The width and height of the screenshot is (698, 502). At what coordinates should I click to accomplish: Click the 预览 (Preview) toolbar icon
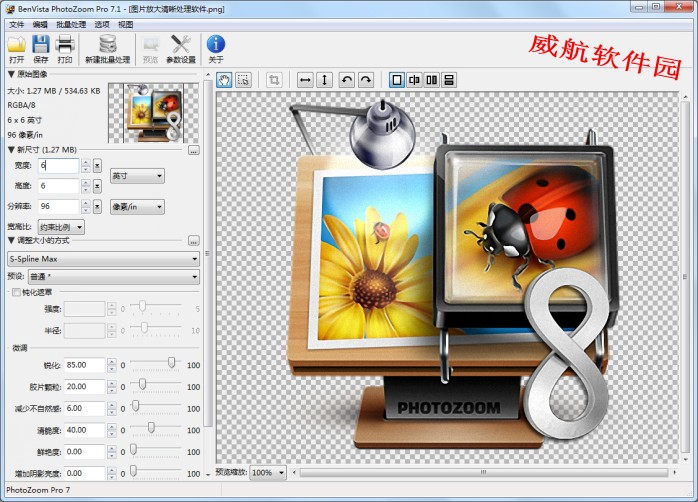[150, 45]
